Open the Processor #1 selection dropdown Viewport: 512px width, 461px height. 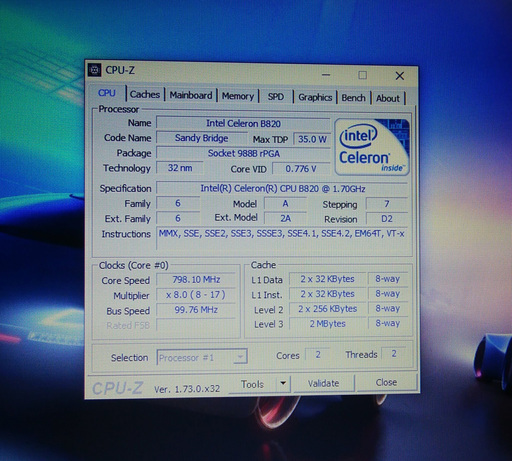click(202, 357)
